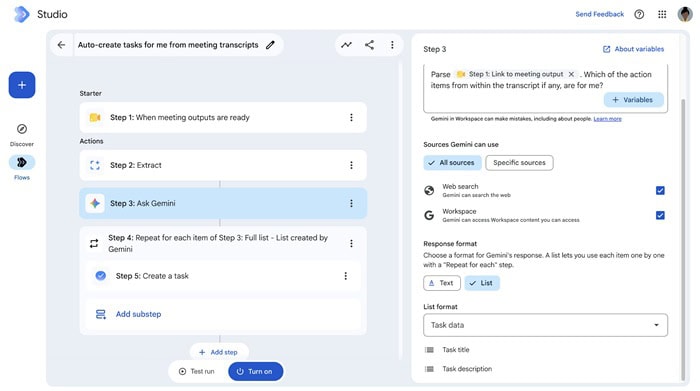Click the Step 5 task checkmark icon
The height and width of the screenshot is (391, 700).
(100, 276)
